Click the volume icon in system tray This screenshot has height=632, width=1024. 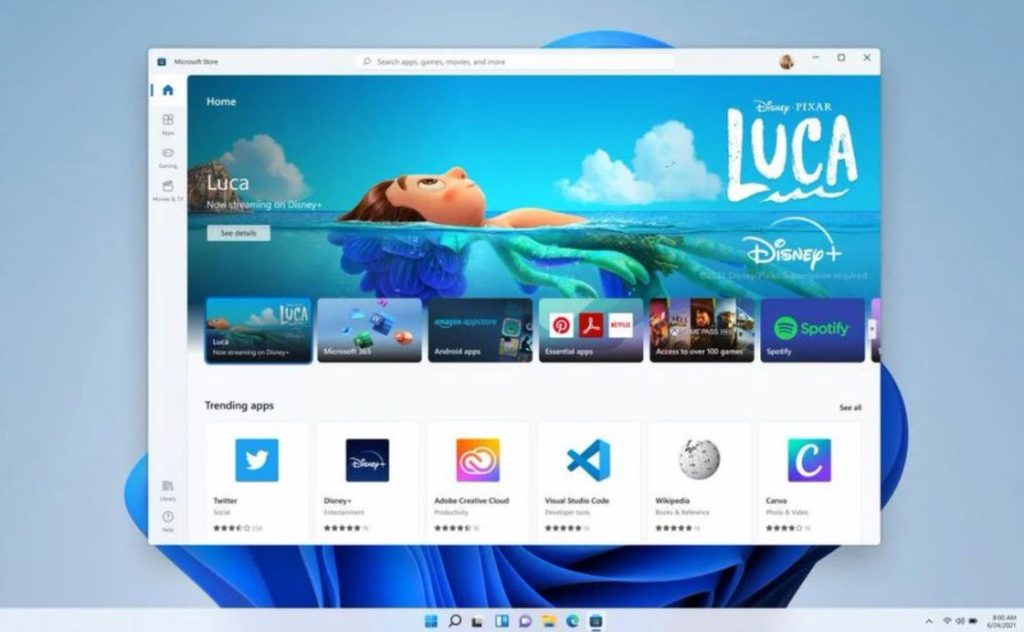(960, 621)
